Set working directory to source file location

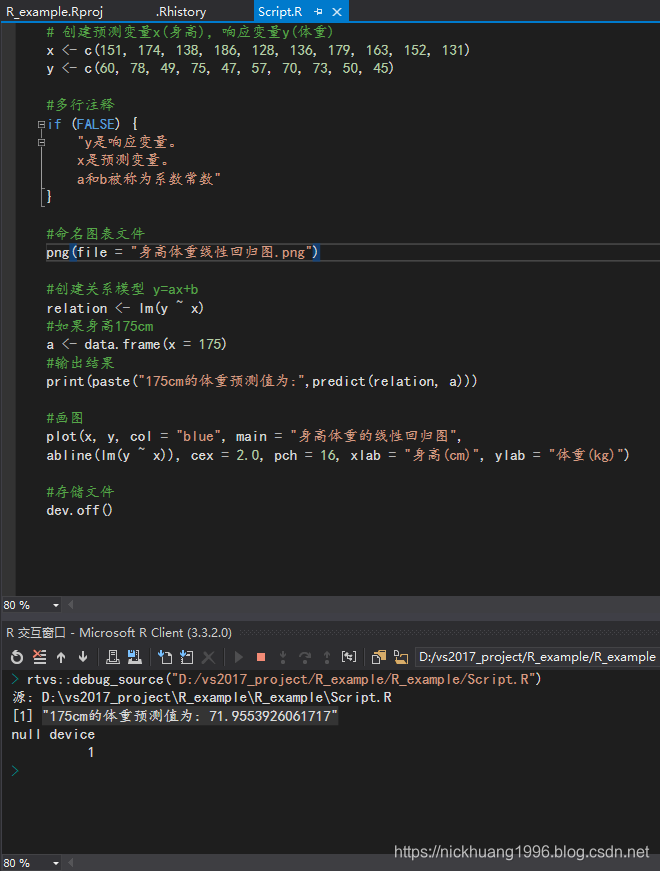click(379, 657)
